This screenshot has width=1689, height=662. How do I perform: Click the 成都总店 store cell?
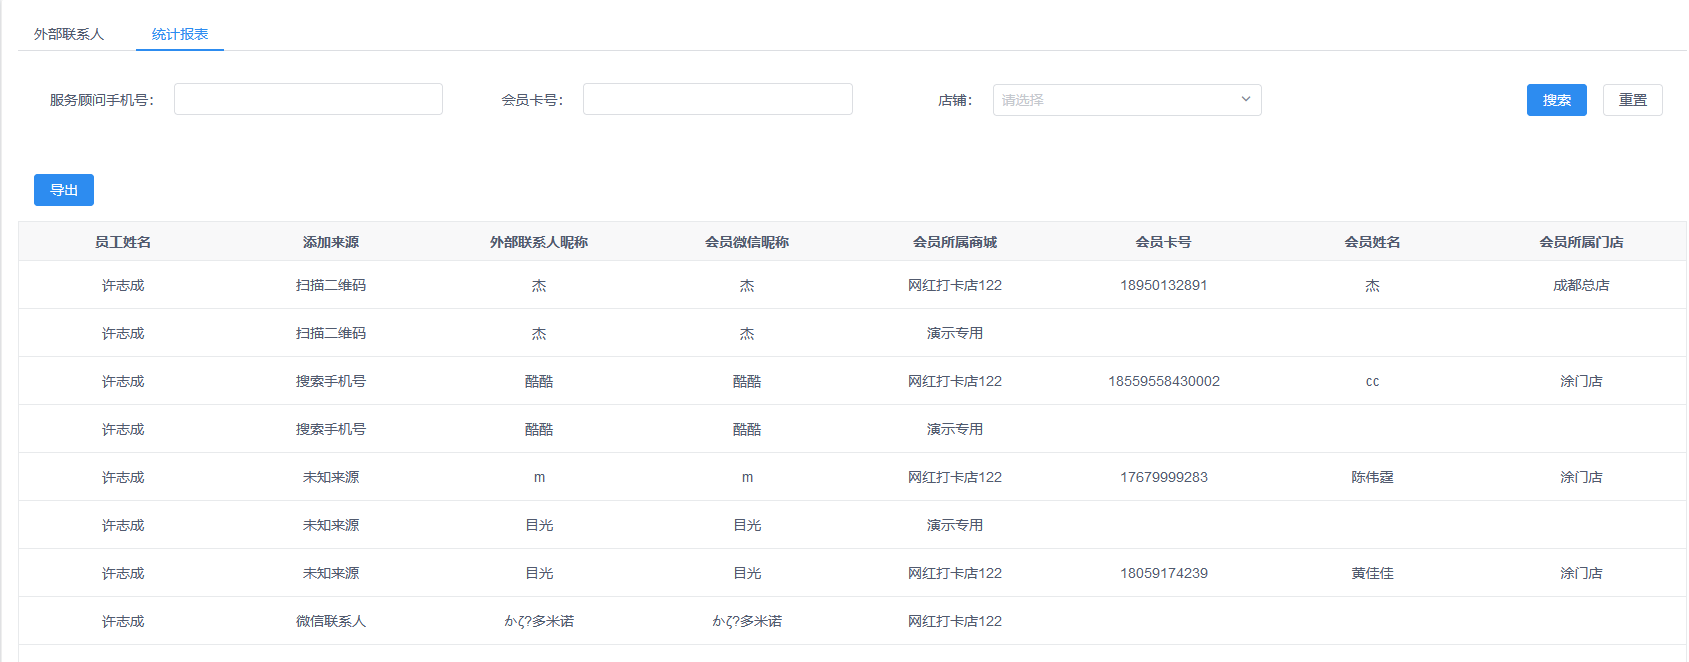[x=1581, y=285]
